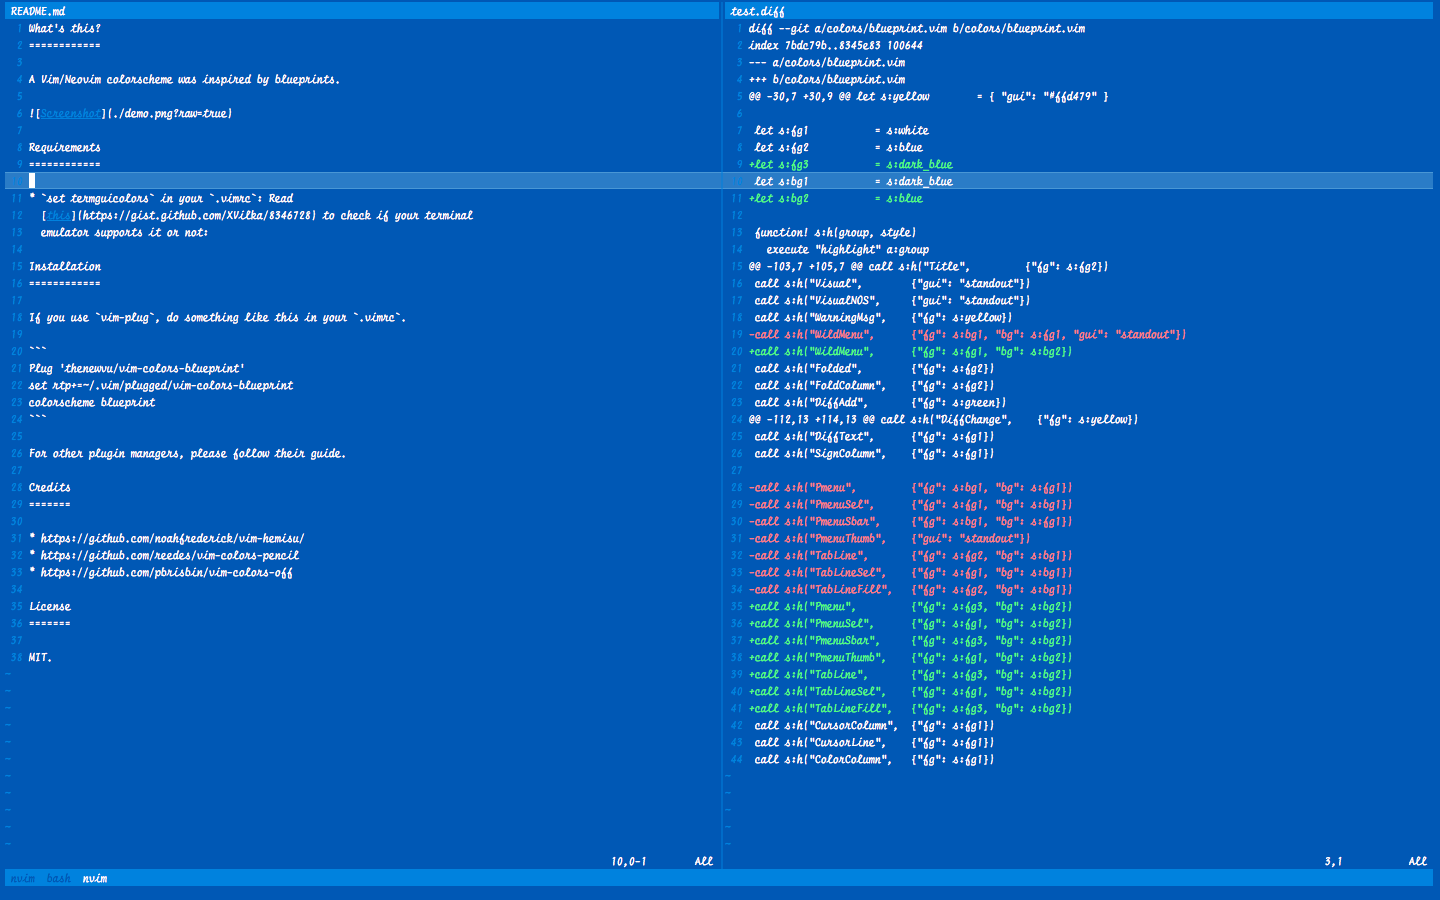The width and height of the screenshot is (1440, 900).
Task: Click the 'index 7bdc79b..8345e83 100644' line
Action: pos(836,45)
